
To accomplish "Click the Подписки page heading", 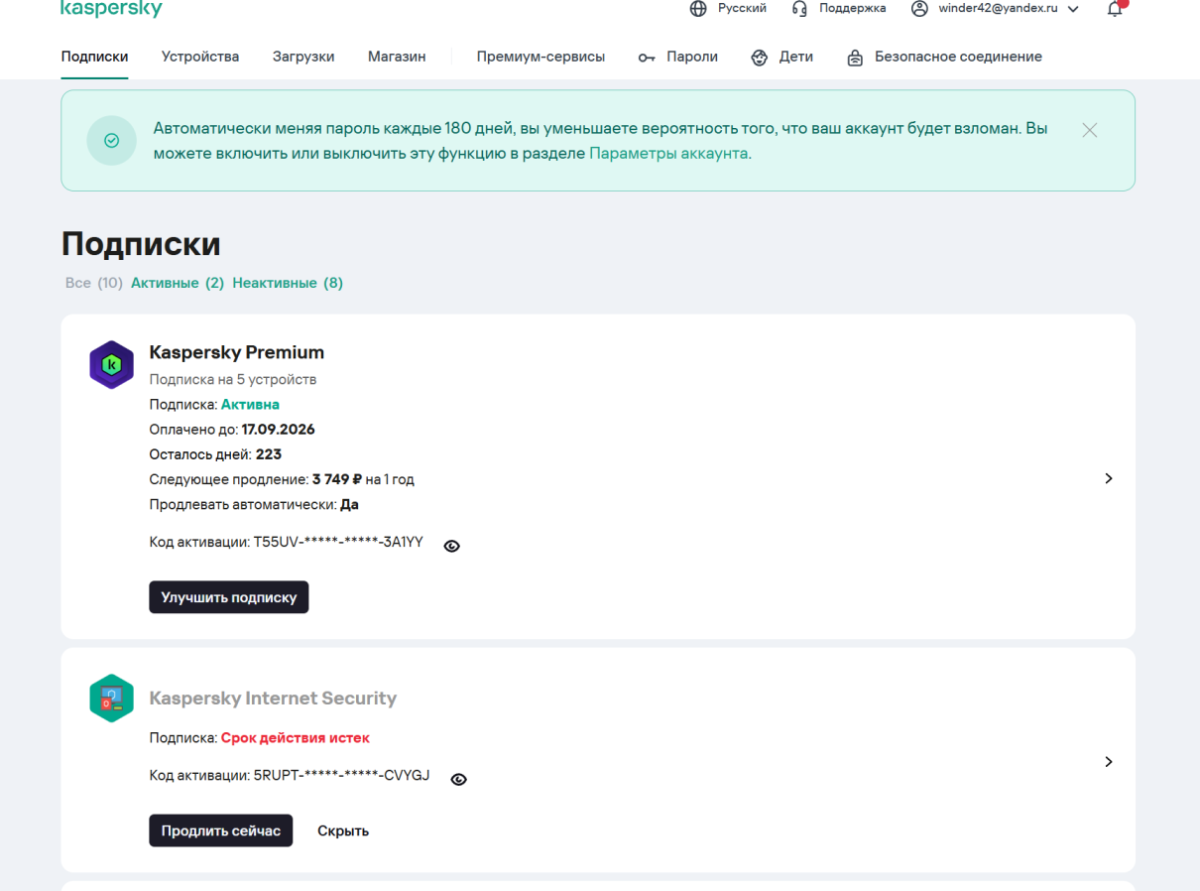I will (x=141, y=244).
